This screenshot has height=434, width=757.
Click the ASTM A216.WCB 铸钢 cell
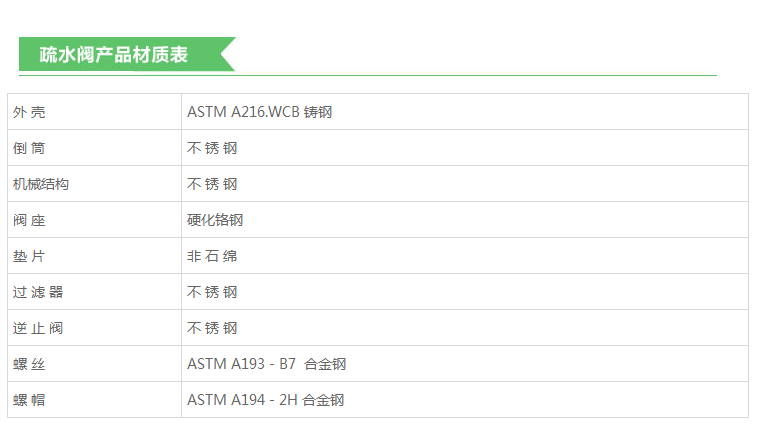click(x=259, y=112)
